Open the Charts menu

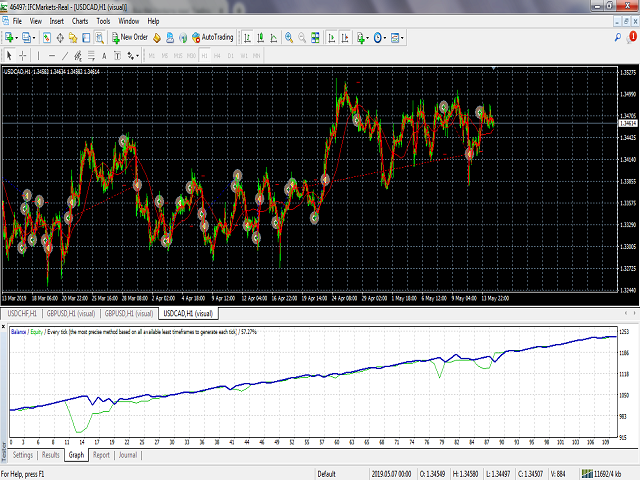coord(80,21)
